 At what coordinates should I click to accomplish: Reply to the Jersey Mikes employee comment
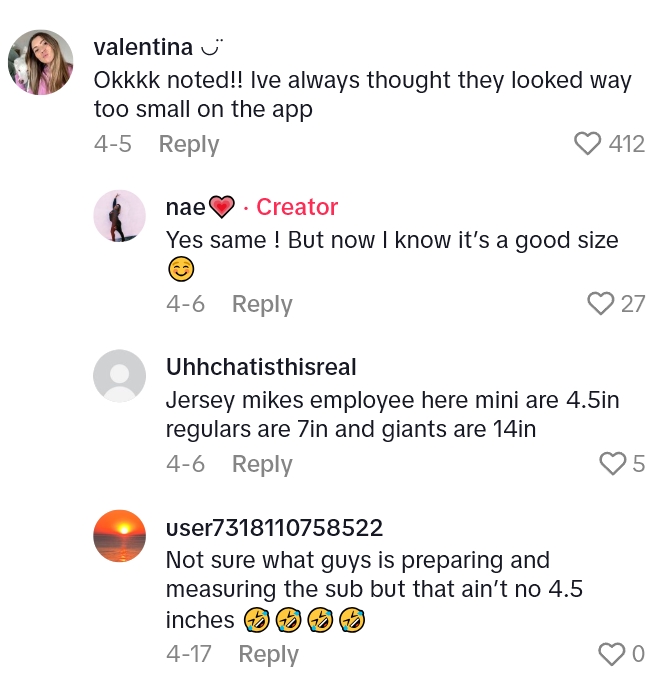(262, 464)
